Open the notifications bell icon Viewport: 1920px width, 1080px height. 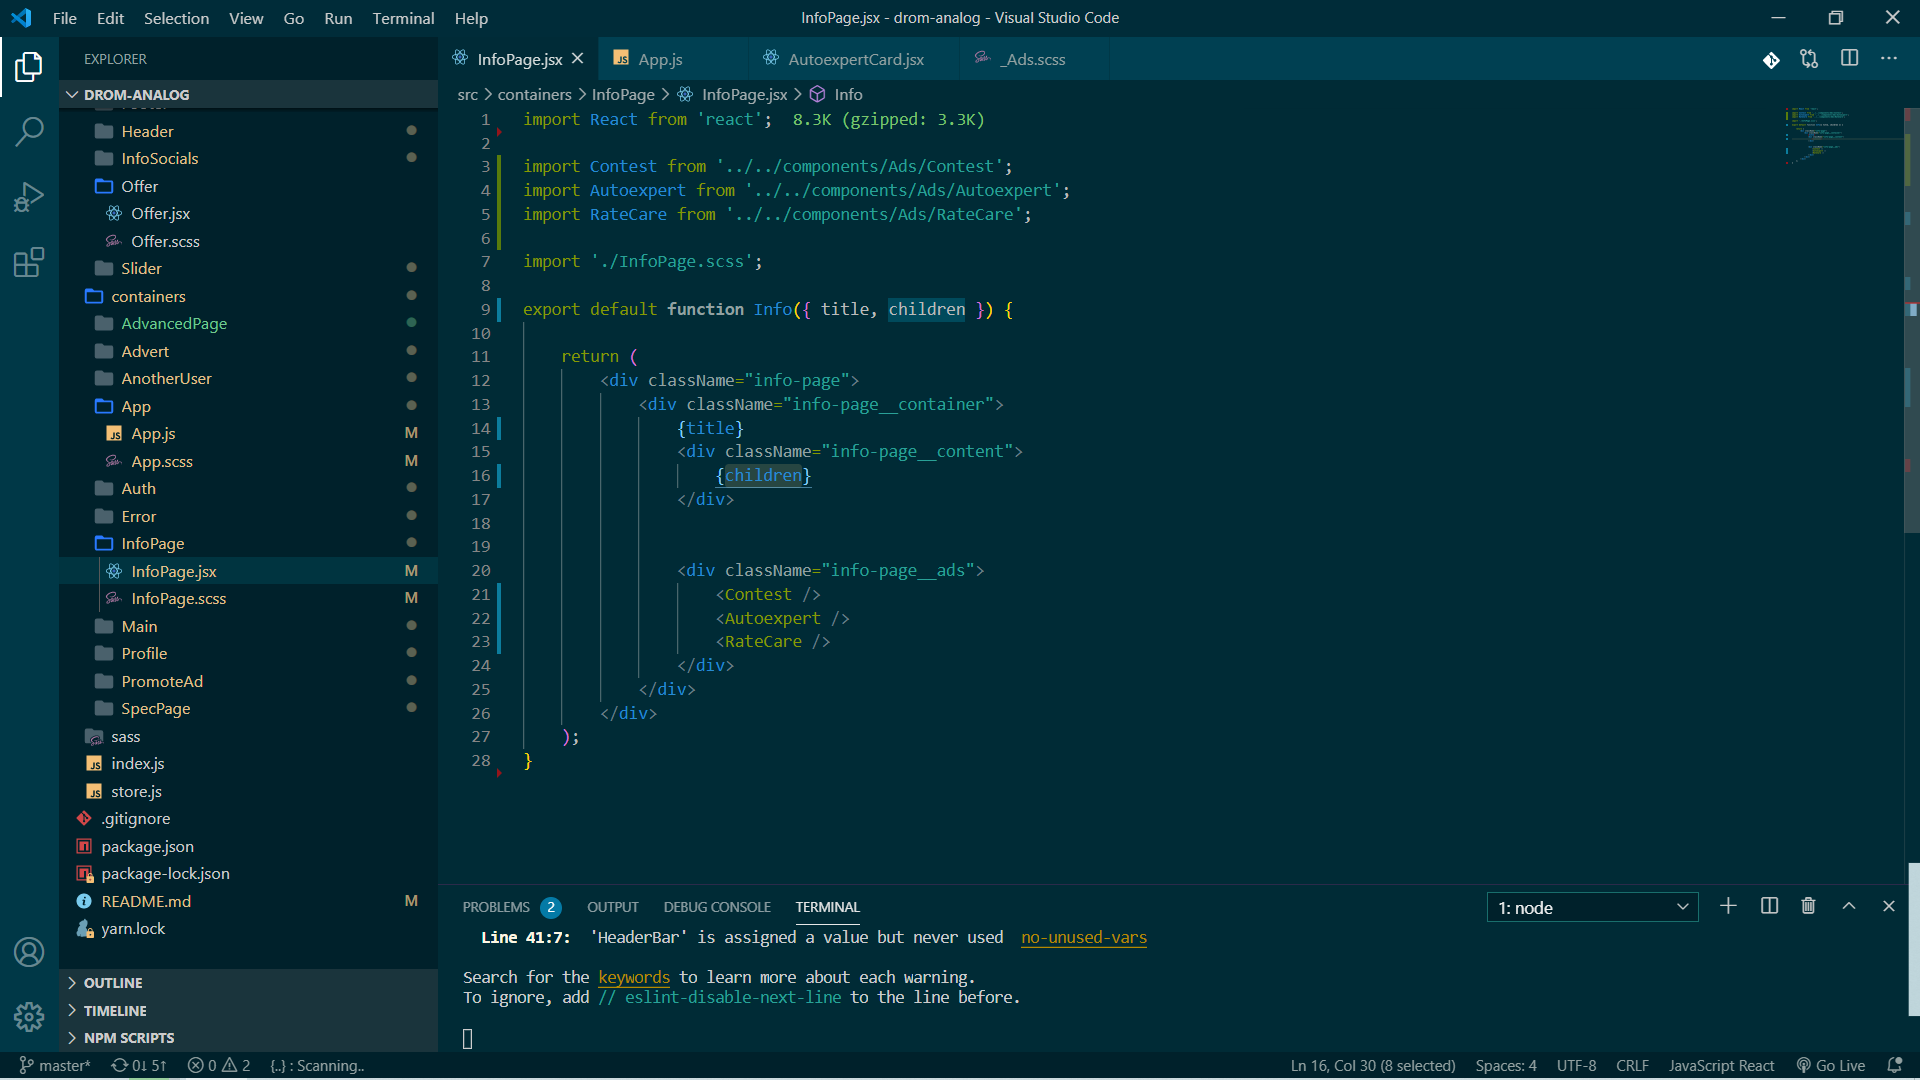[1894, 1065]
